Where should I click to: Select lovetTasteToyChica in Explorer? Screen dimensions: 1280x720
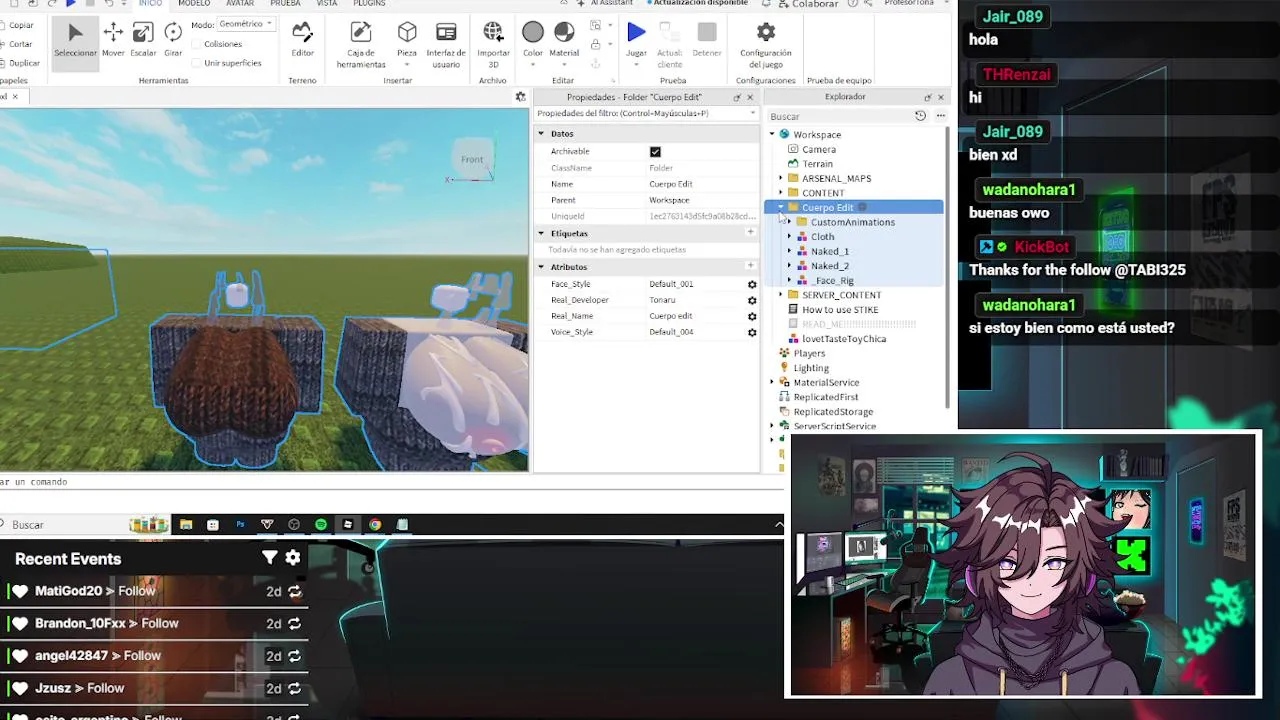click(844, 339)
